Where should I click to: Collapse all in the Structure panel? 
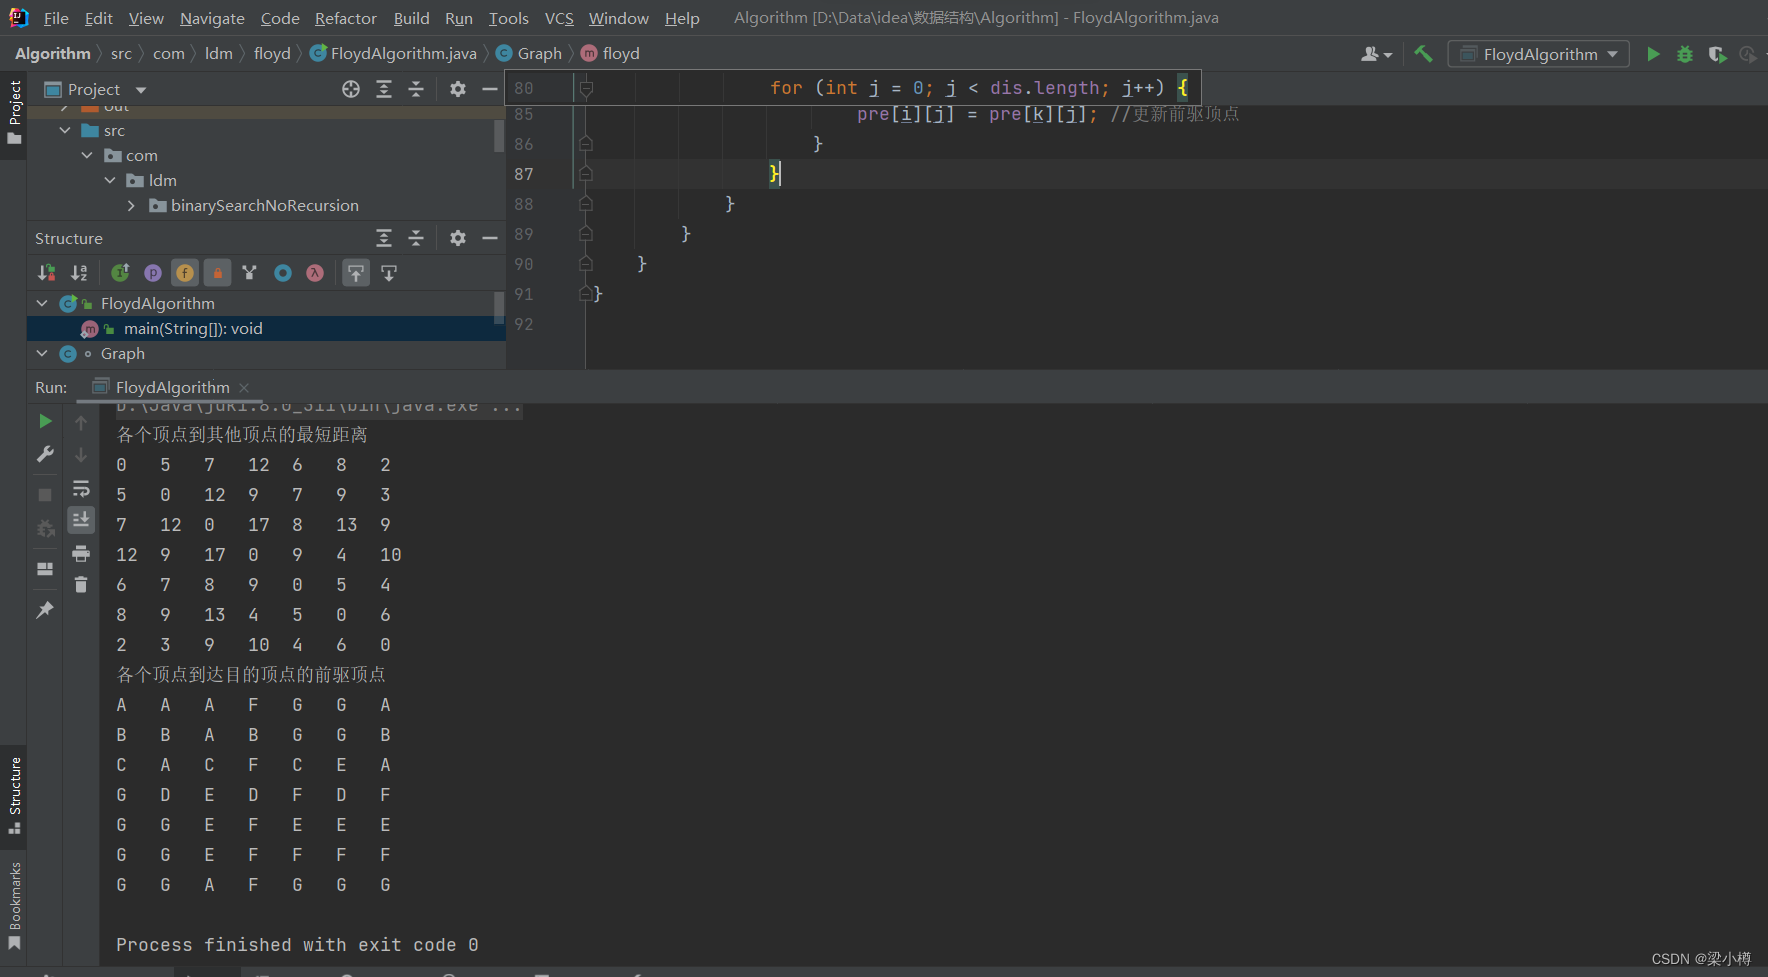(416, 238)
